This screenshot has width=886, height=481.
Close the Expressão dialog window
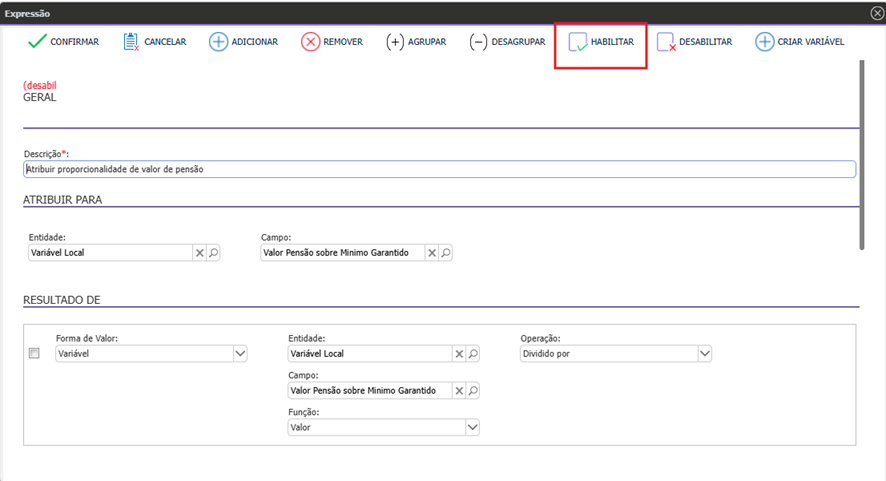coord(877,13)
